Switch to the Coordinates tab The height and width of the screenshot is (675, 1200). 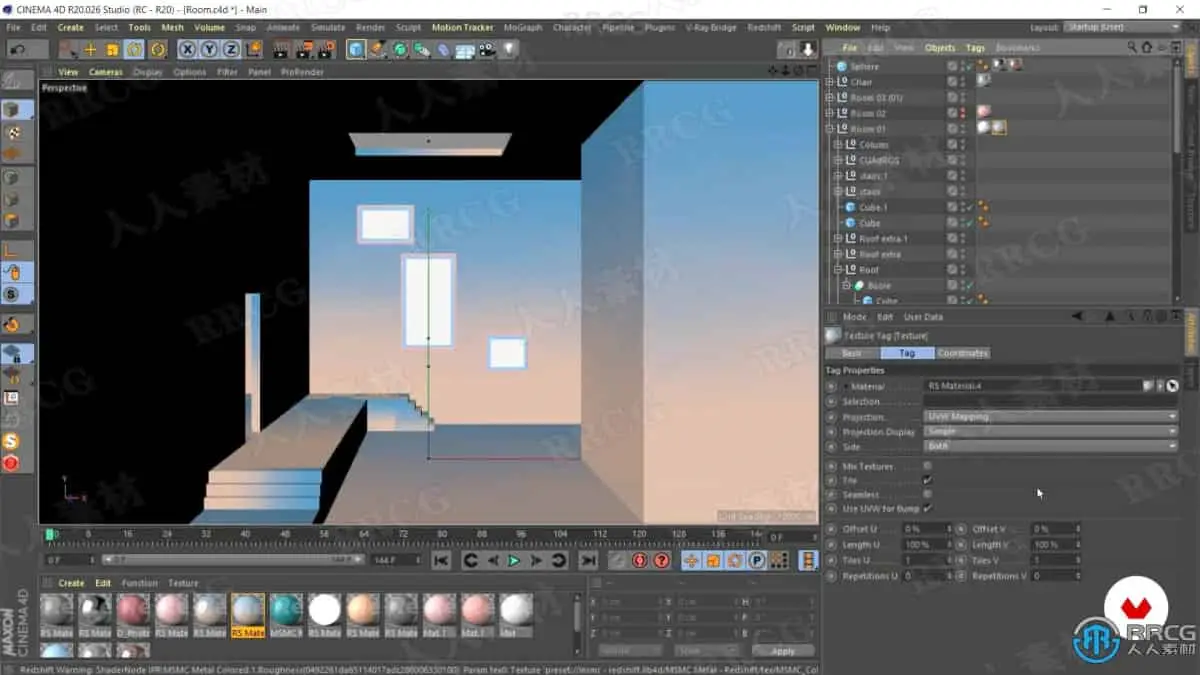point(963,353)
